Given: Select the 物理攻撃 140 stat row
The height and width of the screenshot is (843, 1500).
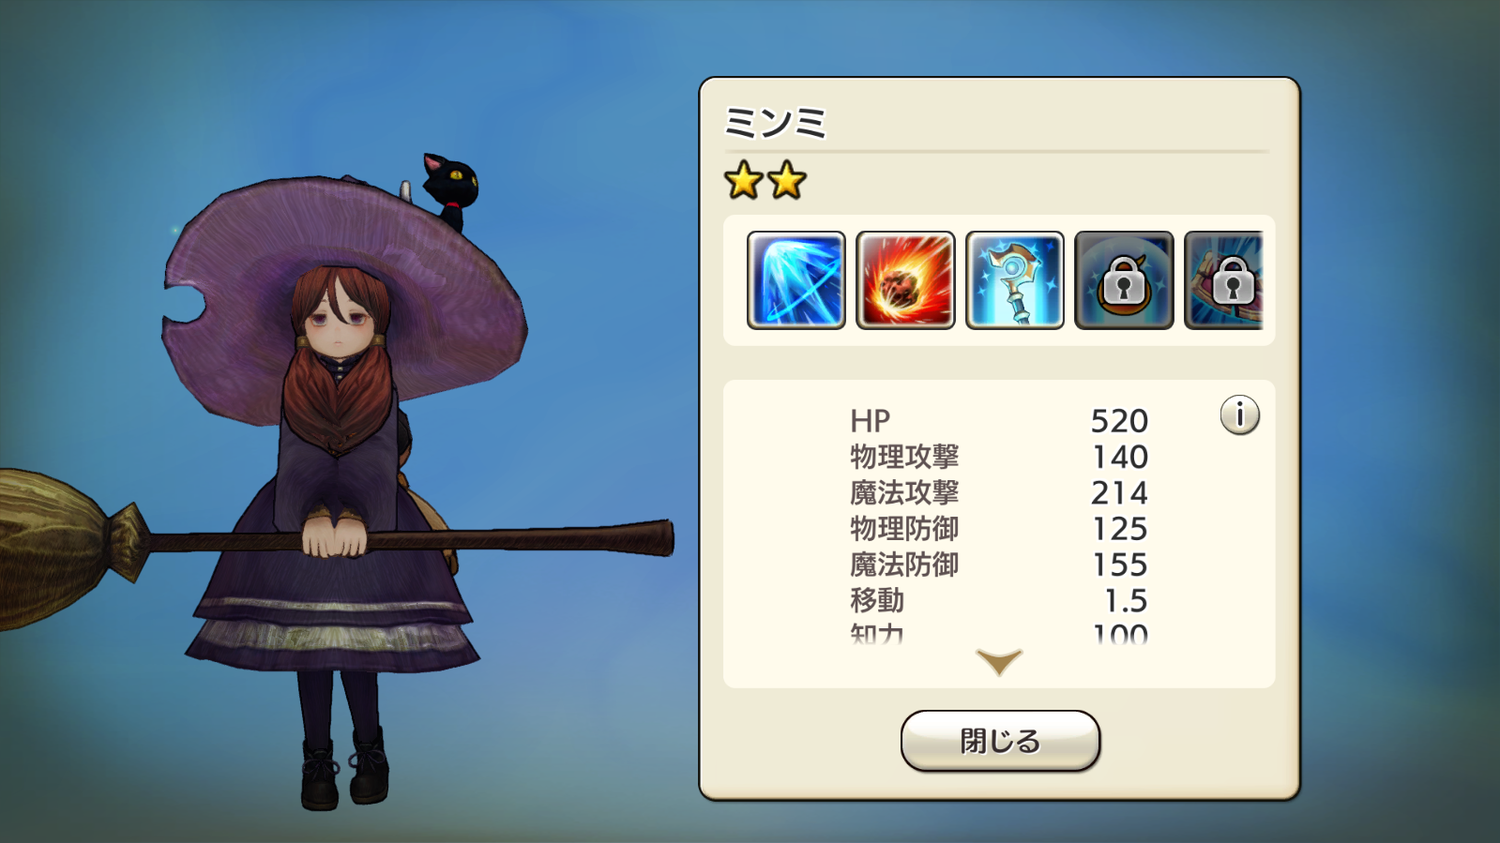Looking at the screenshot, I should 999,457.
